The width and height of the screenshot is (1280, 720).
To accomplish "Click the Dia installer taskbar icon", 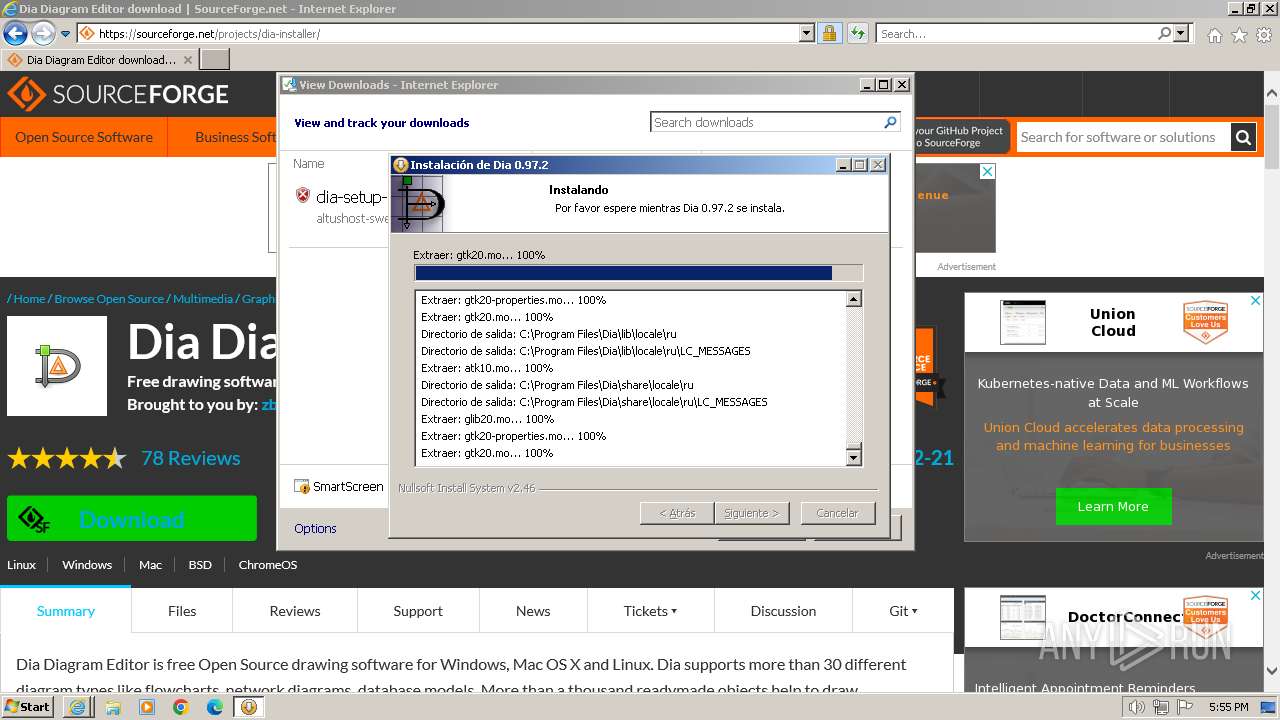I will point(248,707).
